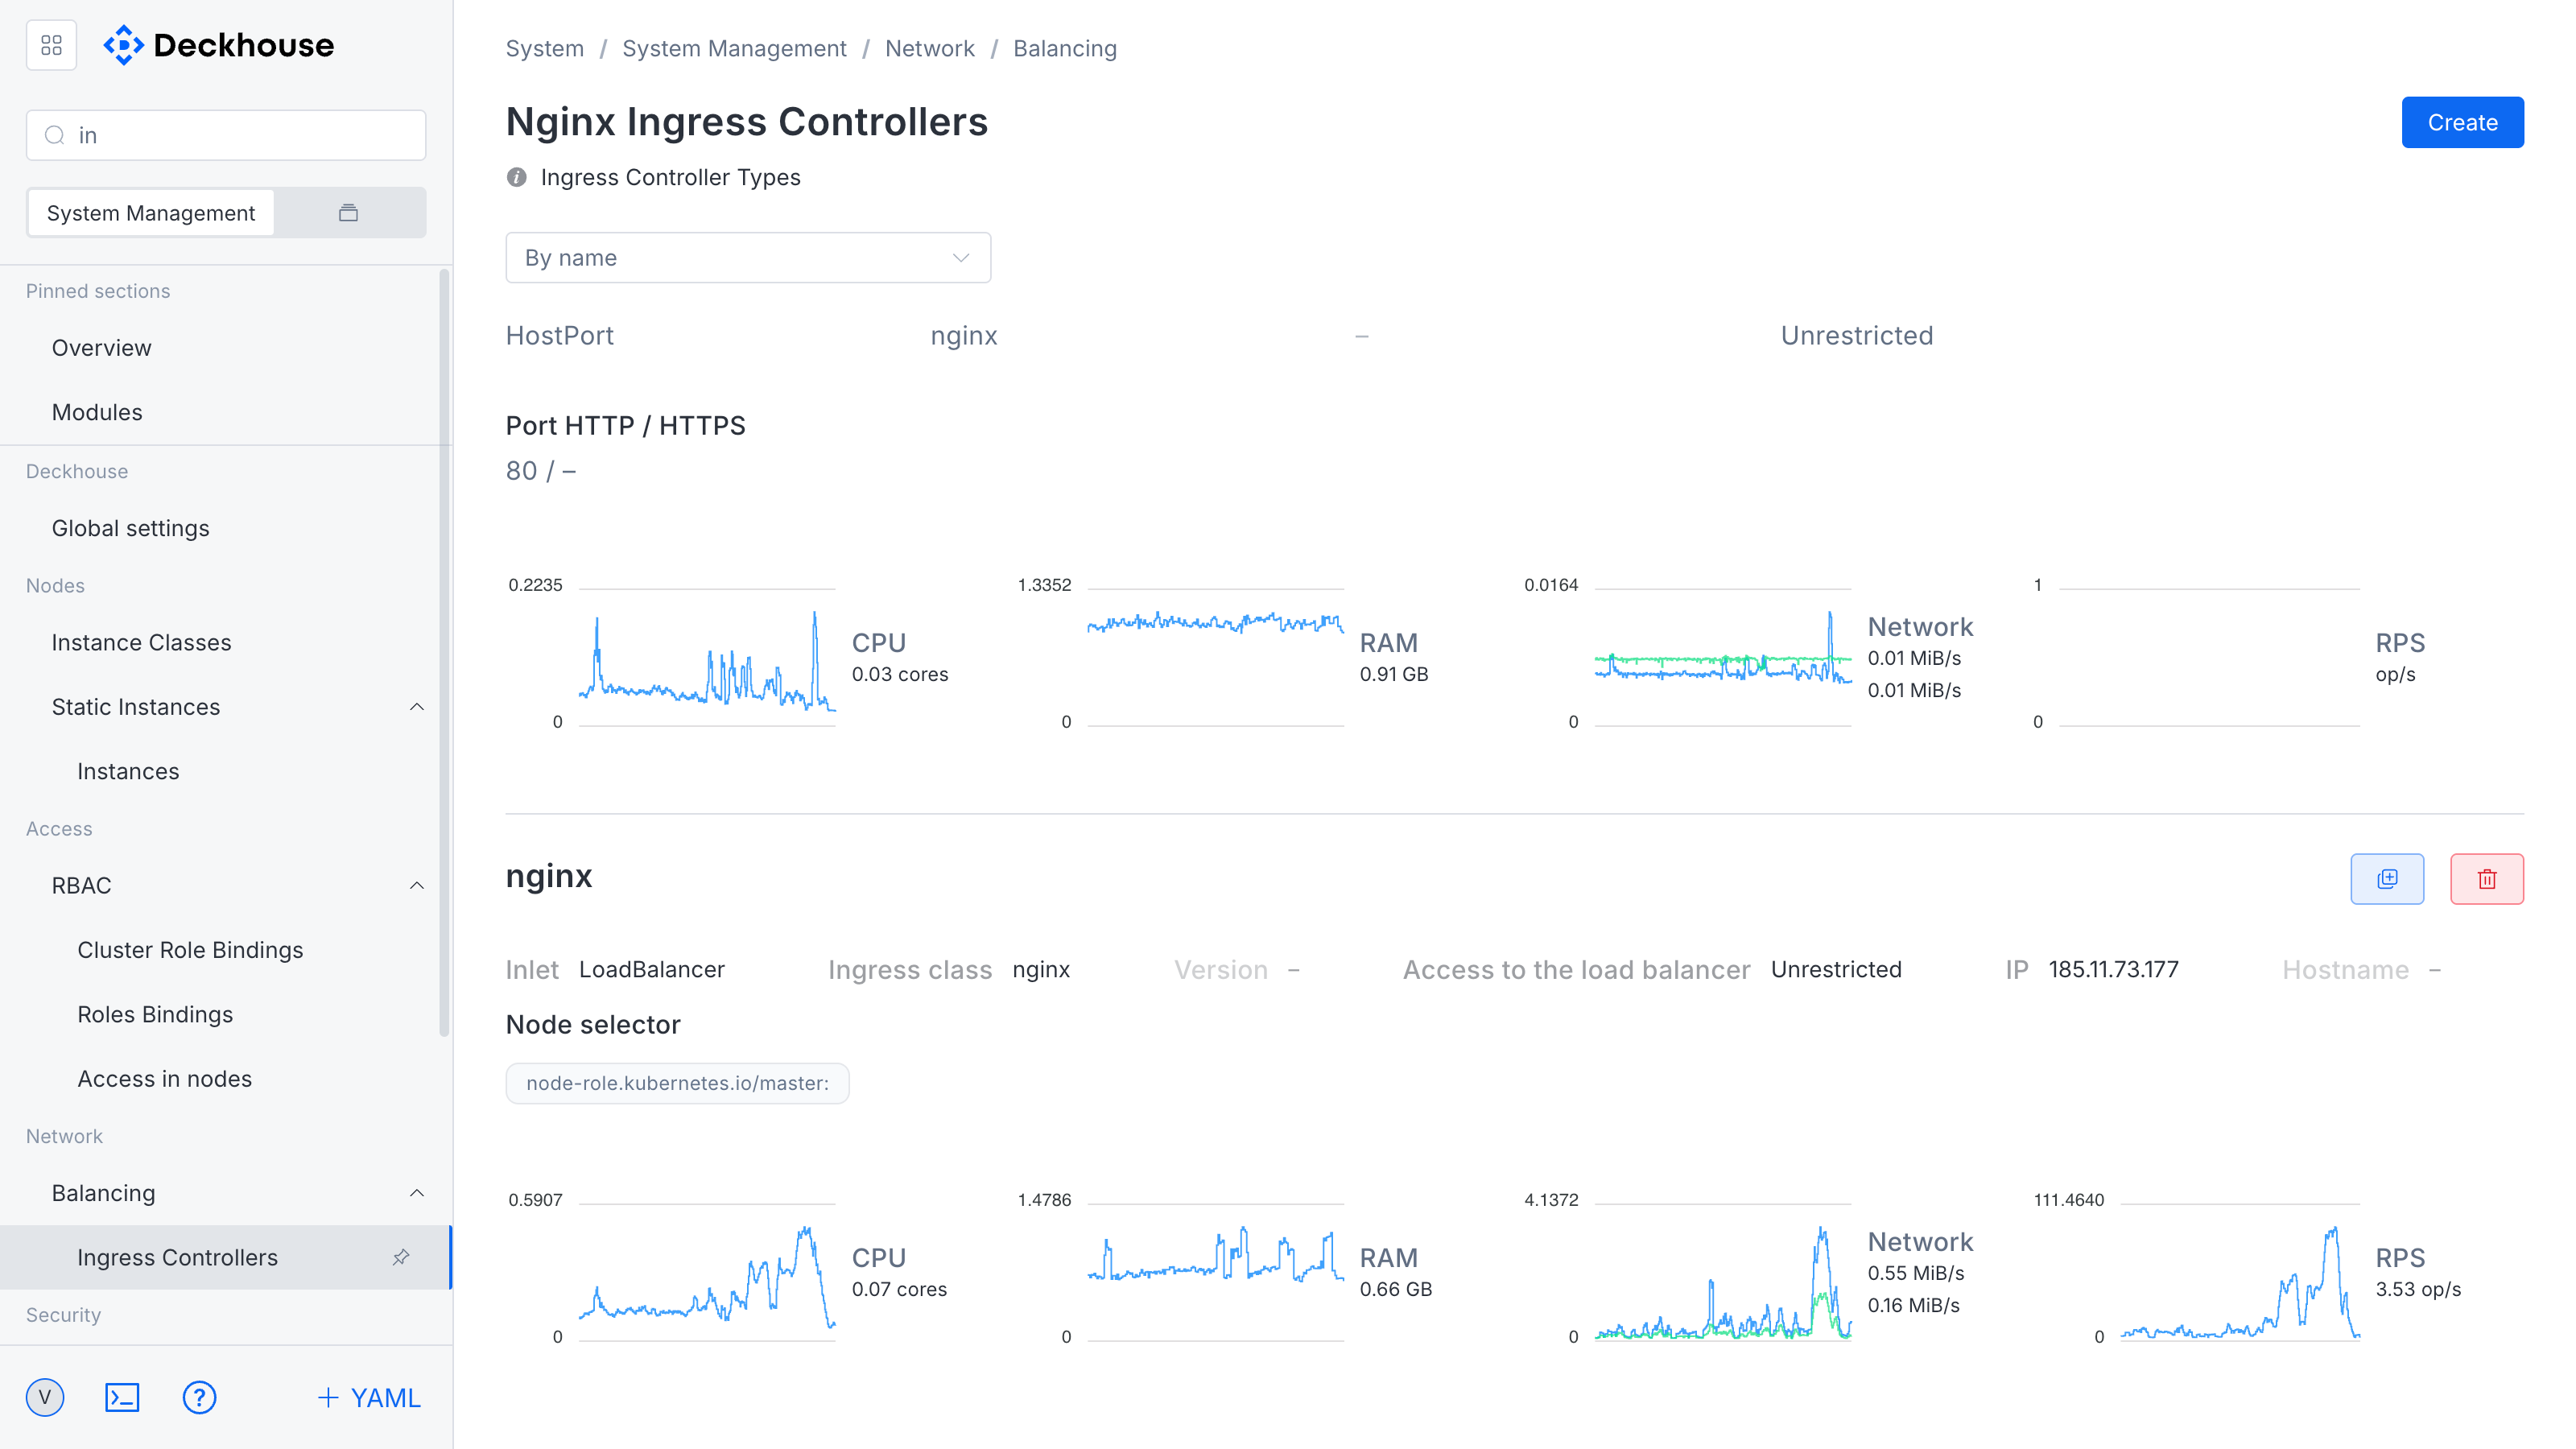Click the node-role.kubernetes.io/master selector tag

pyautogui.click(x=678, y=1083)
